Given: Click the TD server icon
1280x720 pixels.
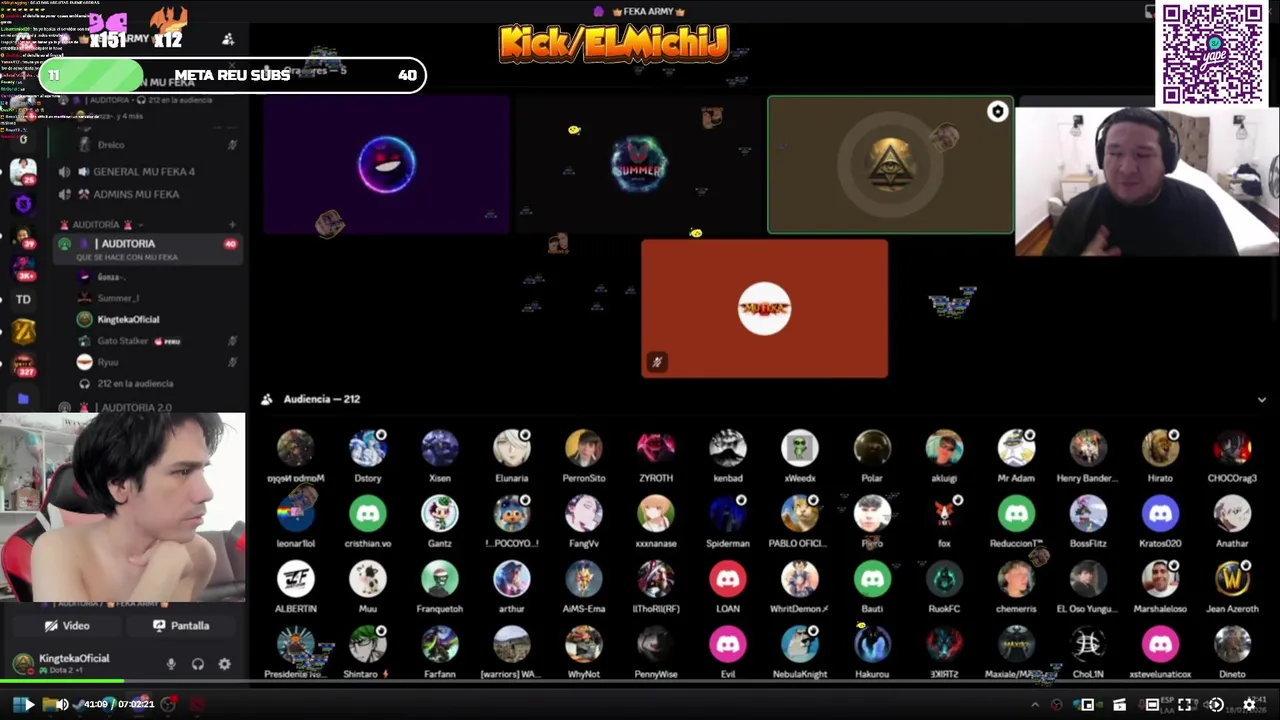Looking at the screenshot, I should point(23,299).
